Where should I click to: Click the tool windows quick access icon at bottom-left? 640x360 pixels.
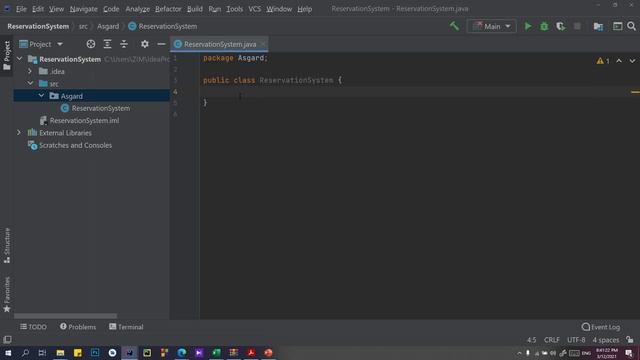(7, 340)
